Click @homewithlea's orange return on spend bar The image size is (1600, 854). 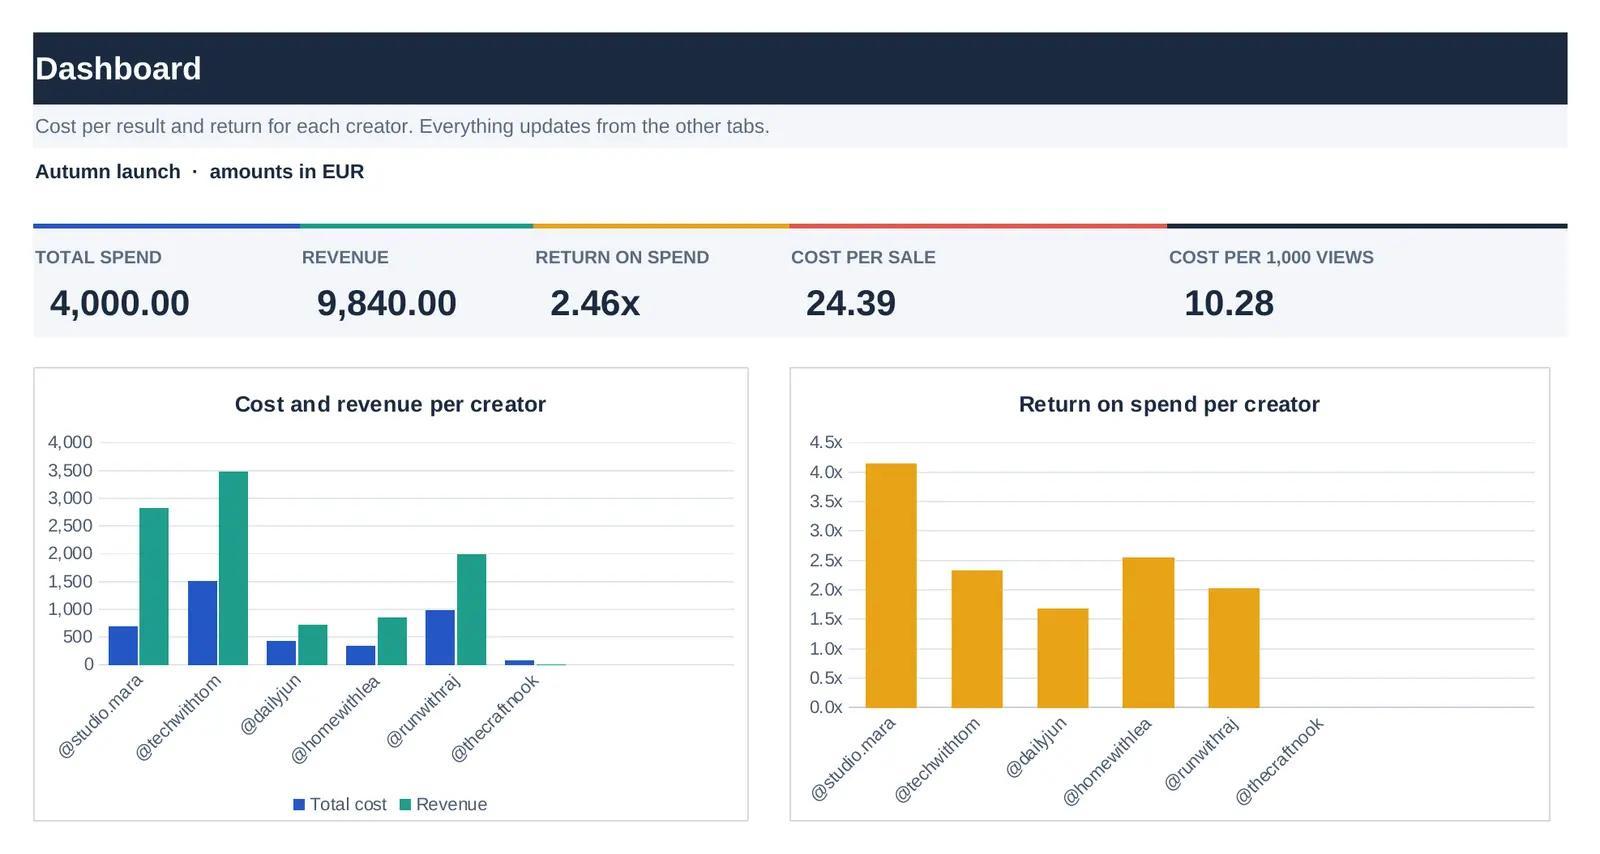click(1148, 633)
